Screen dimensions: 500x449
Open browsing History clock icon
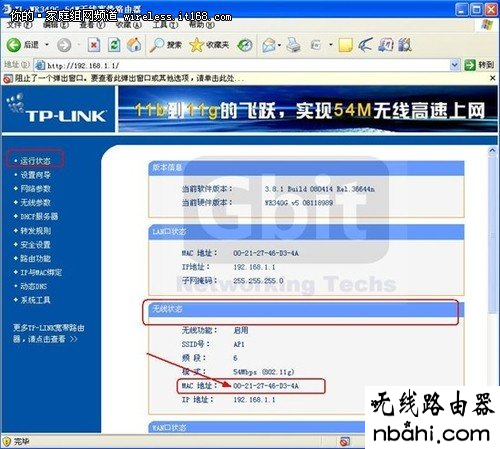245,45
